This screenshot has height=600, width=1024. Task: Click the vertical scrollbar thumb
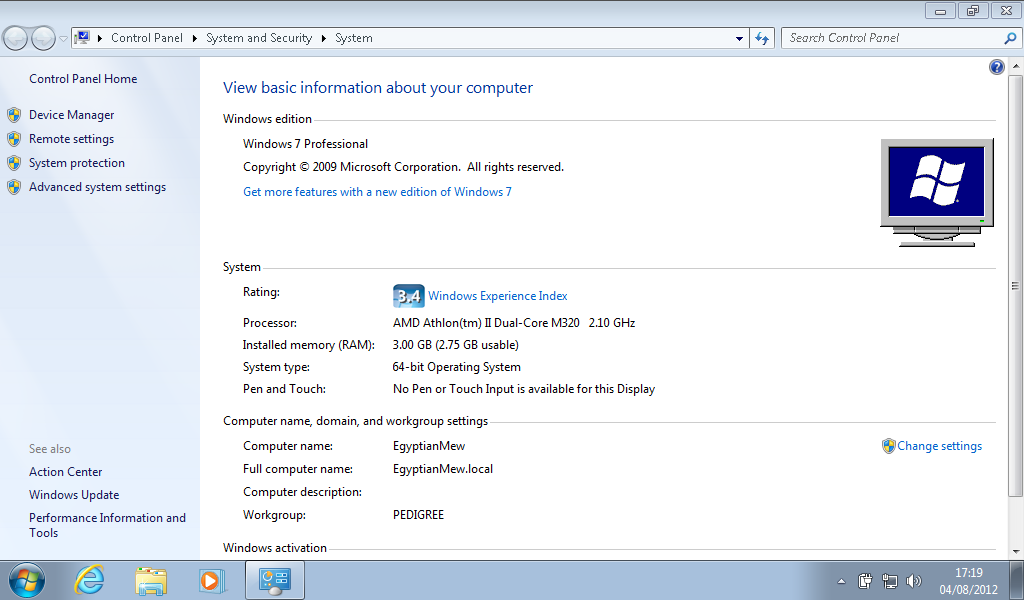pyautogui.click(x=1015, y=285)
